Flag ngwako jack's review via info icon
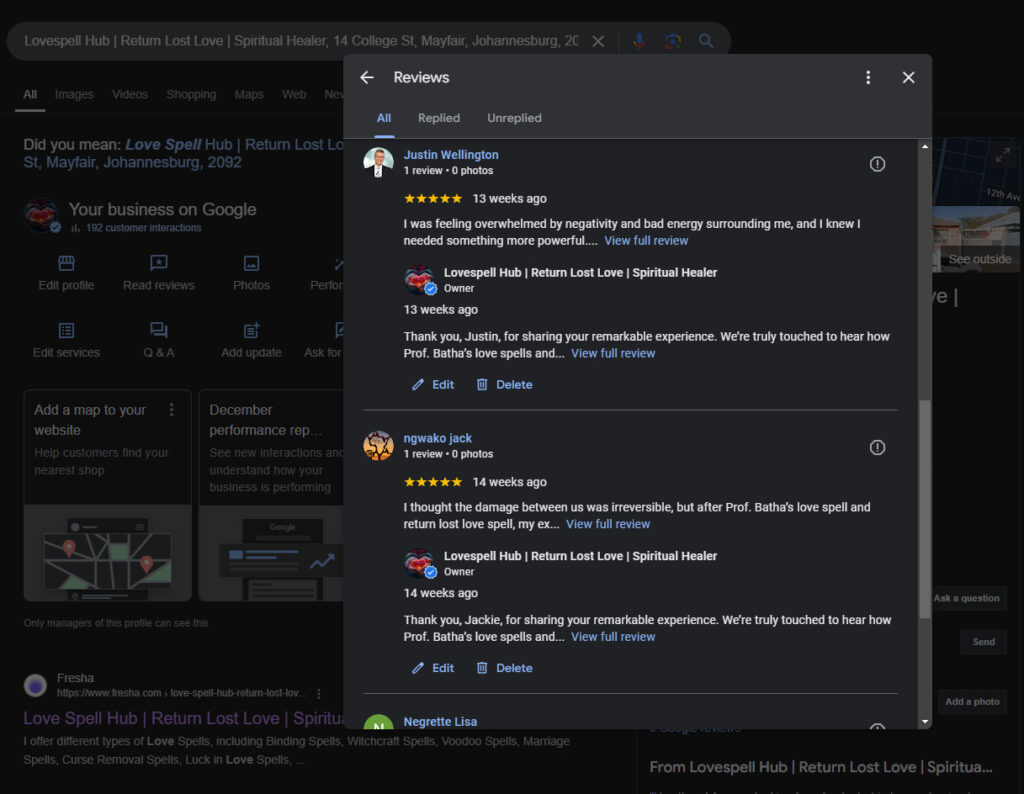This screenshot has height=794, width=1024. pos(877,447)
